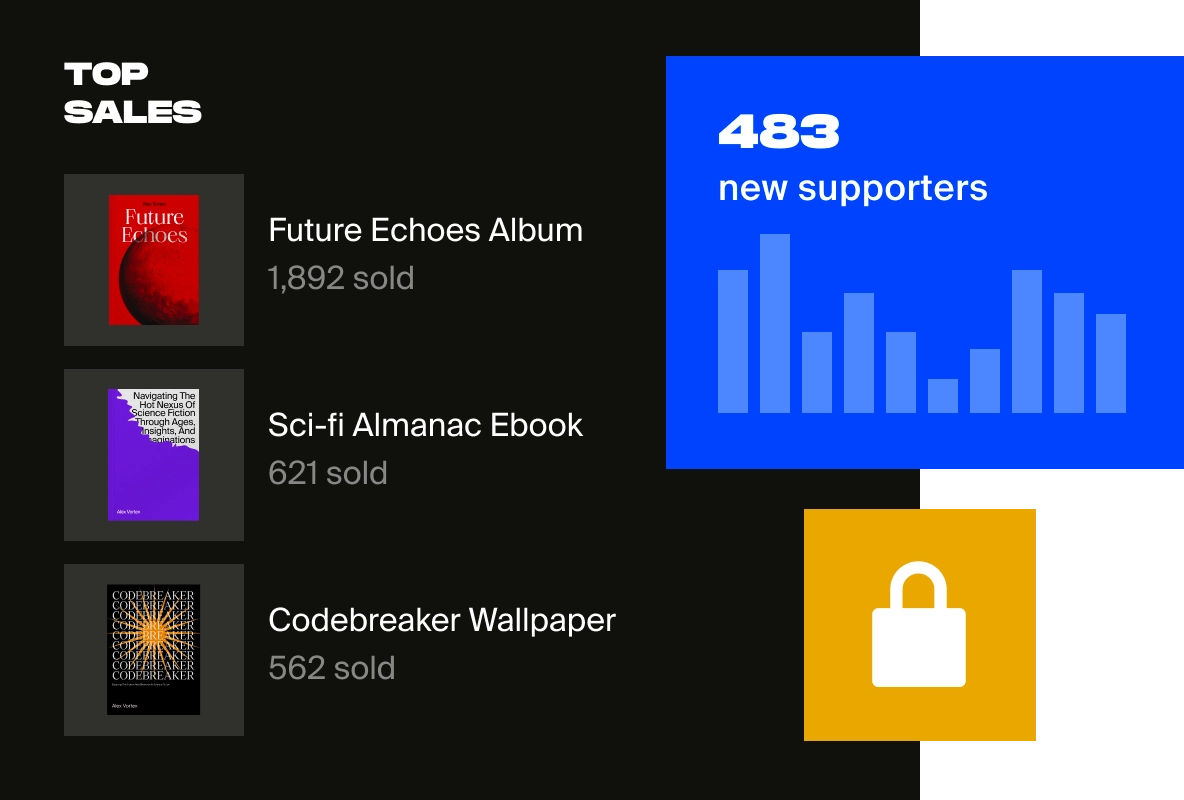Select the Sci-fi Almanac Ebook title
This screenshot has width=1184, height=800.
425,425
